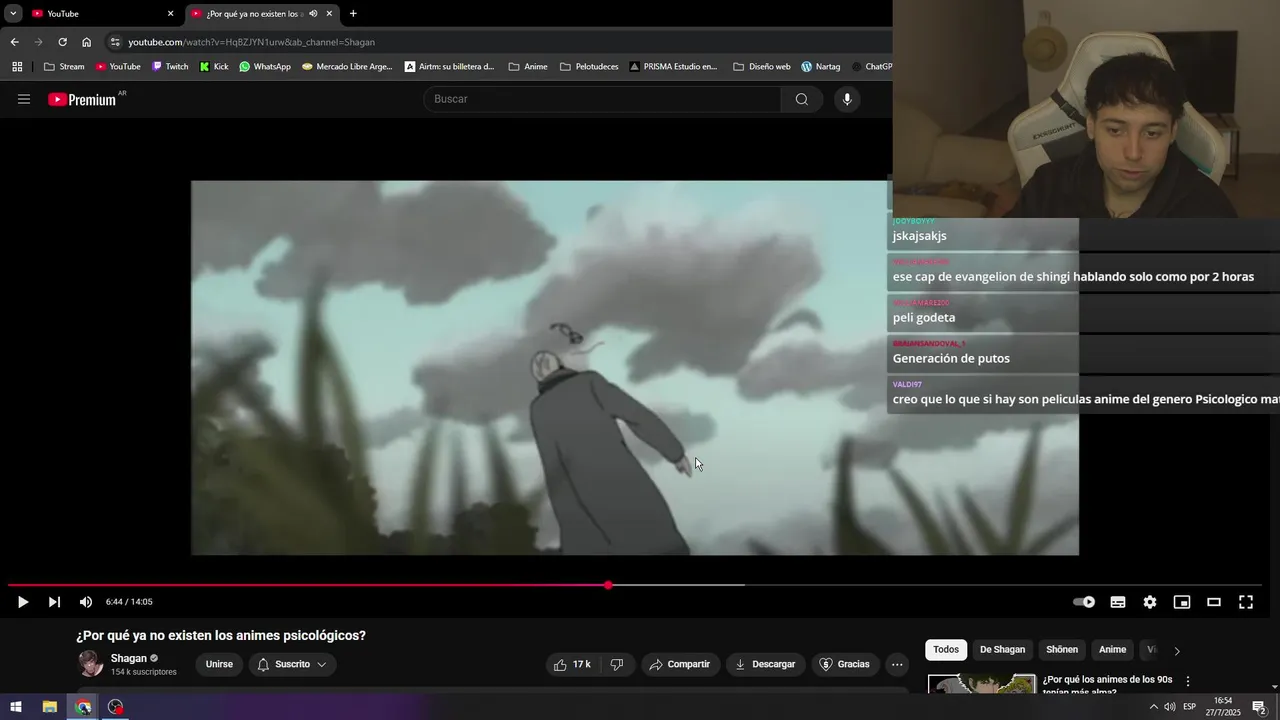Open the Pelotudeces bookmarks folder
The image size is (1280, 720).
point(589,67)
